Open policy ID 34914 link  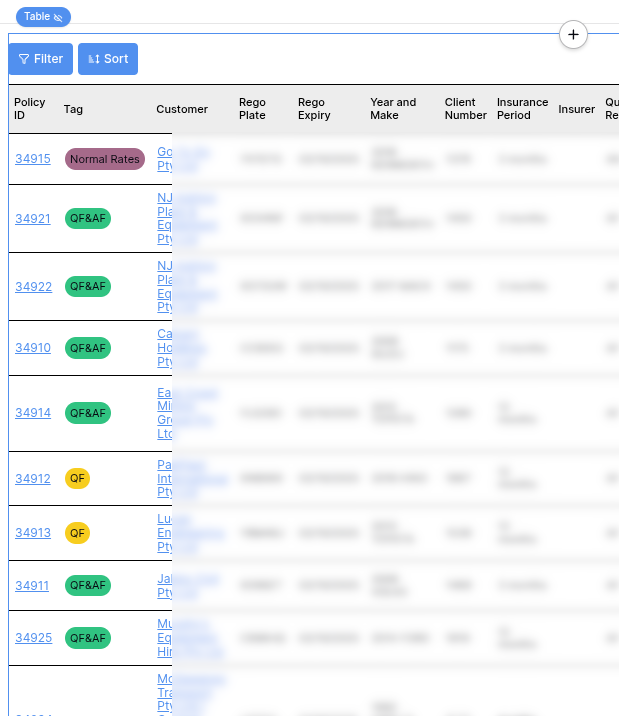click(33, 413)
